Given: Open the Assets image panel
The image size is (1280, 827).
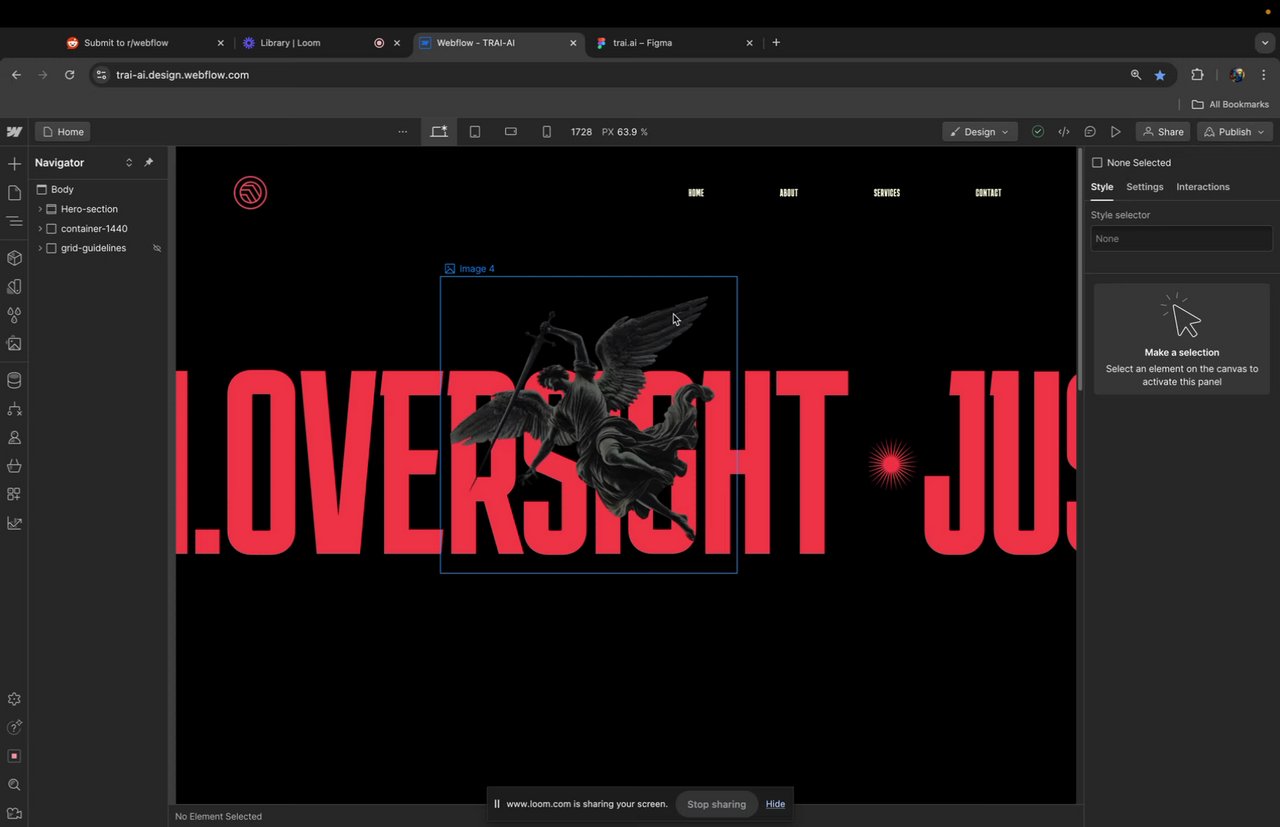Looking at the screenshot, I should point(14,344).
